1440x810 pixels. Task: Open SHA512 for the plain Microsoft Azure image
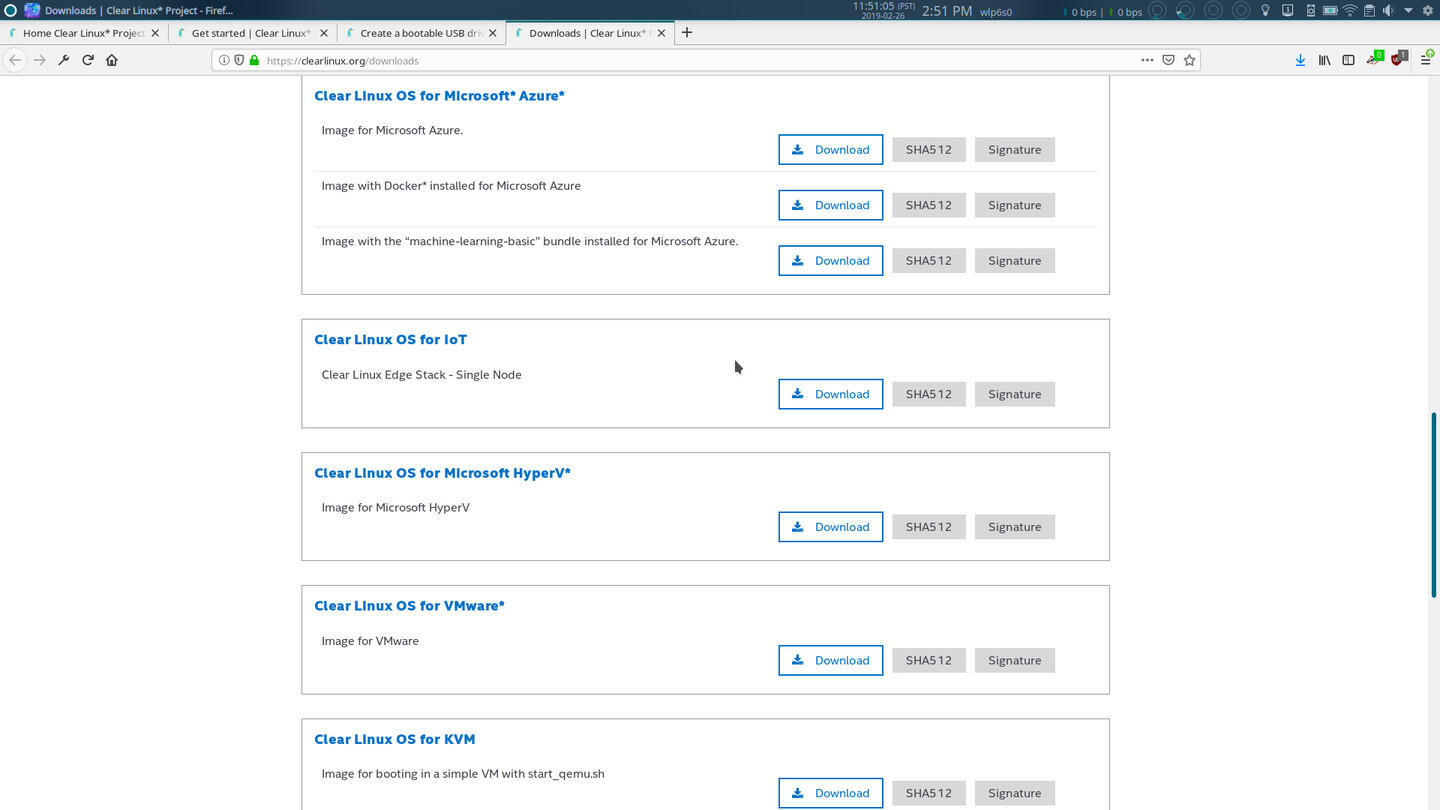[x=928, y=150]
